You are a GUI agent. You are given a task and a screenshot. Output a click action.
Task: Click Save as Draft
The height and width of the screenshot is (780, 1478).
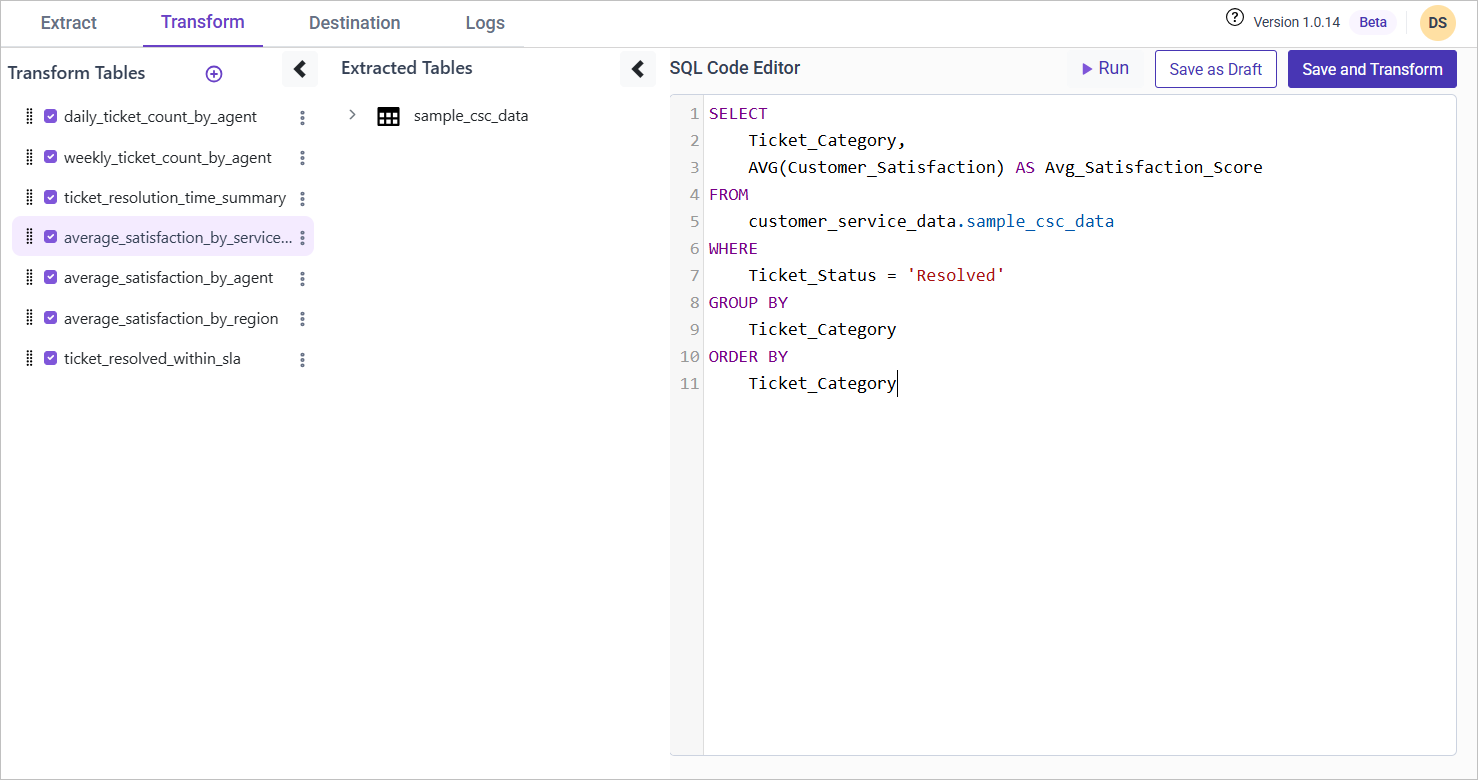tap(1215, 69)
